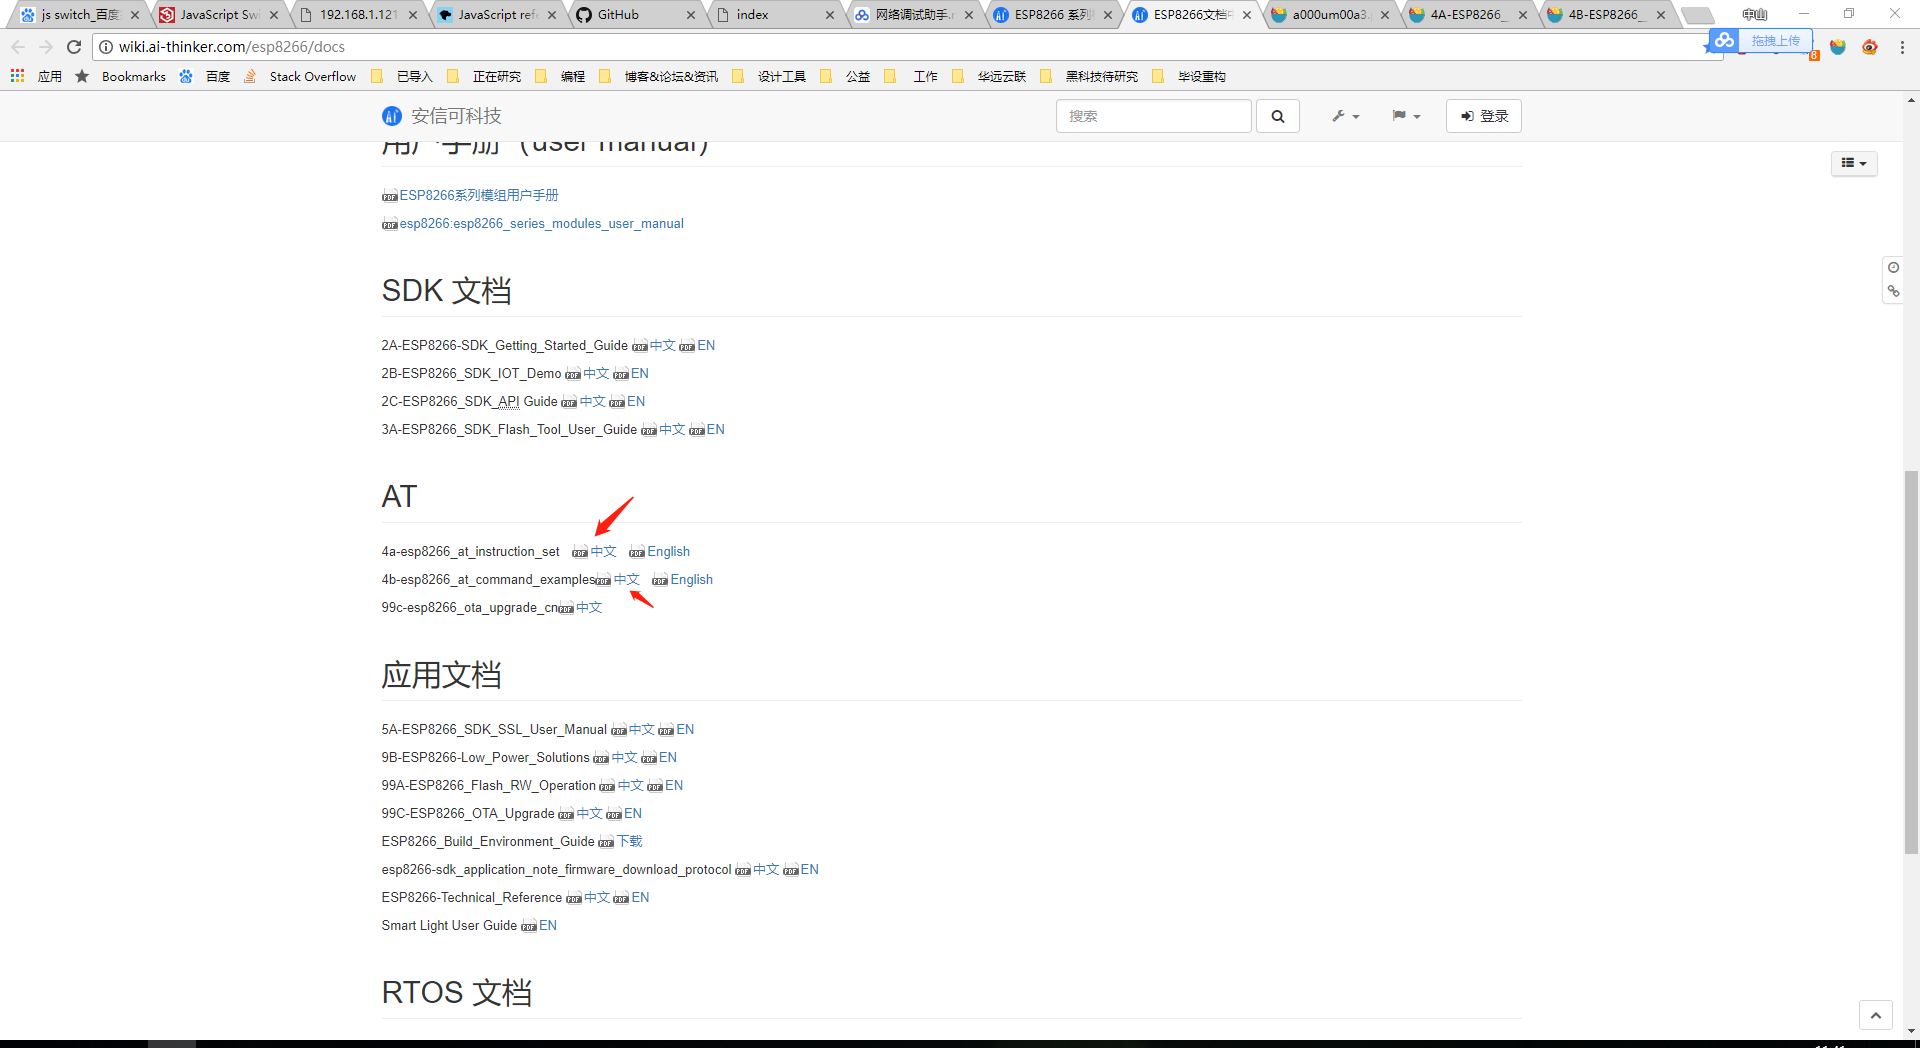Open ESP8266系列模组用户手册 PDF link
Viewport: 1920px width, 1048px height.
tap(478, 195)
